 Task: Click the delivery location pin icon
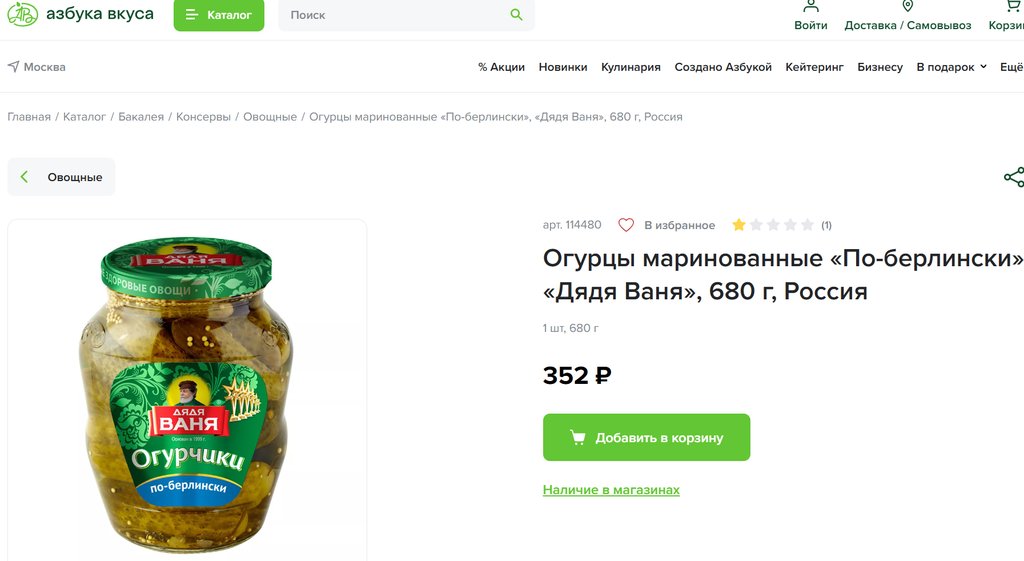(908, 6)
